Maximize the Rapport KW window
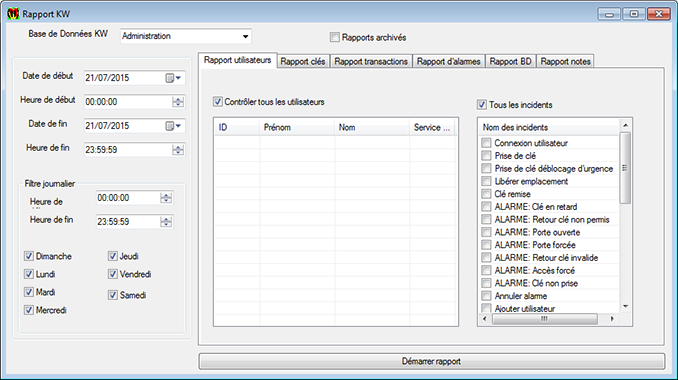The image size is (678, 380). tap(634, 14)
